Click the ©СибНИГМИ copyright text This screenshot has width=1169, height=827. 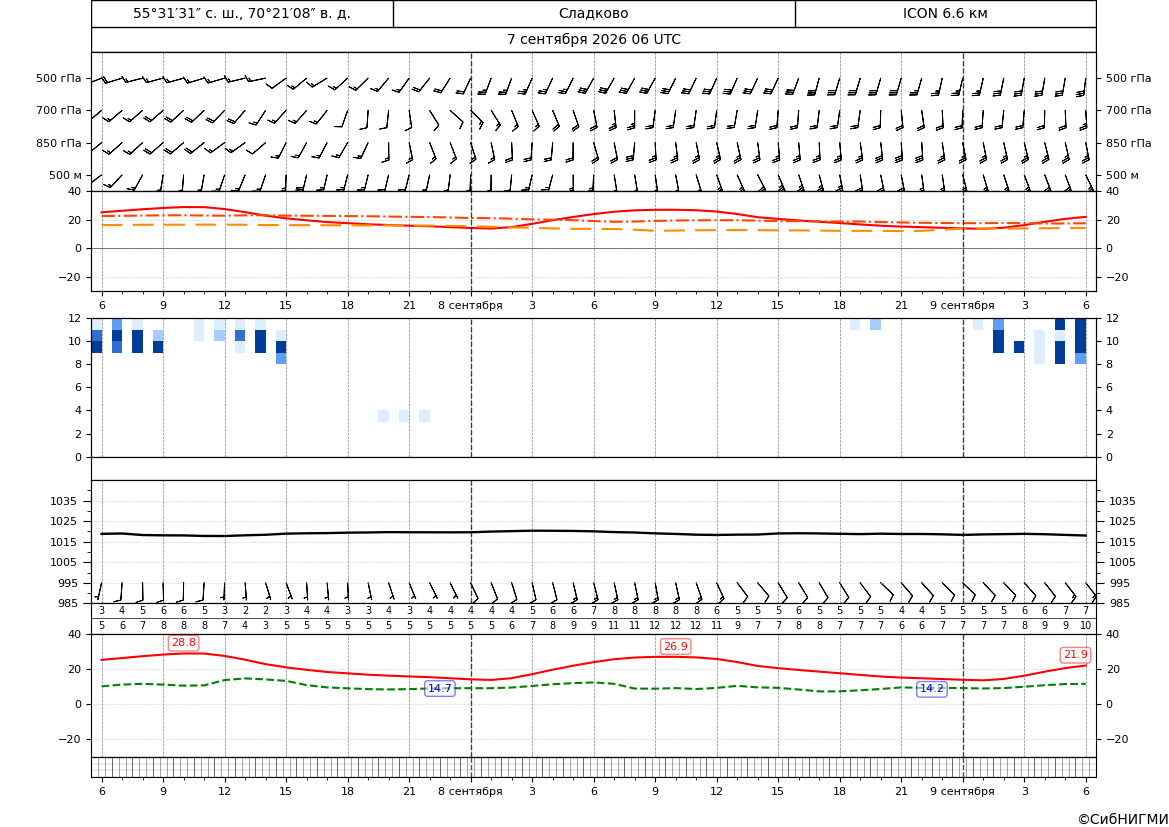coord(1123,819)
